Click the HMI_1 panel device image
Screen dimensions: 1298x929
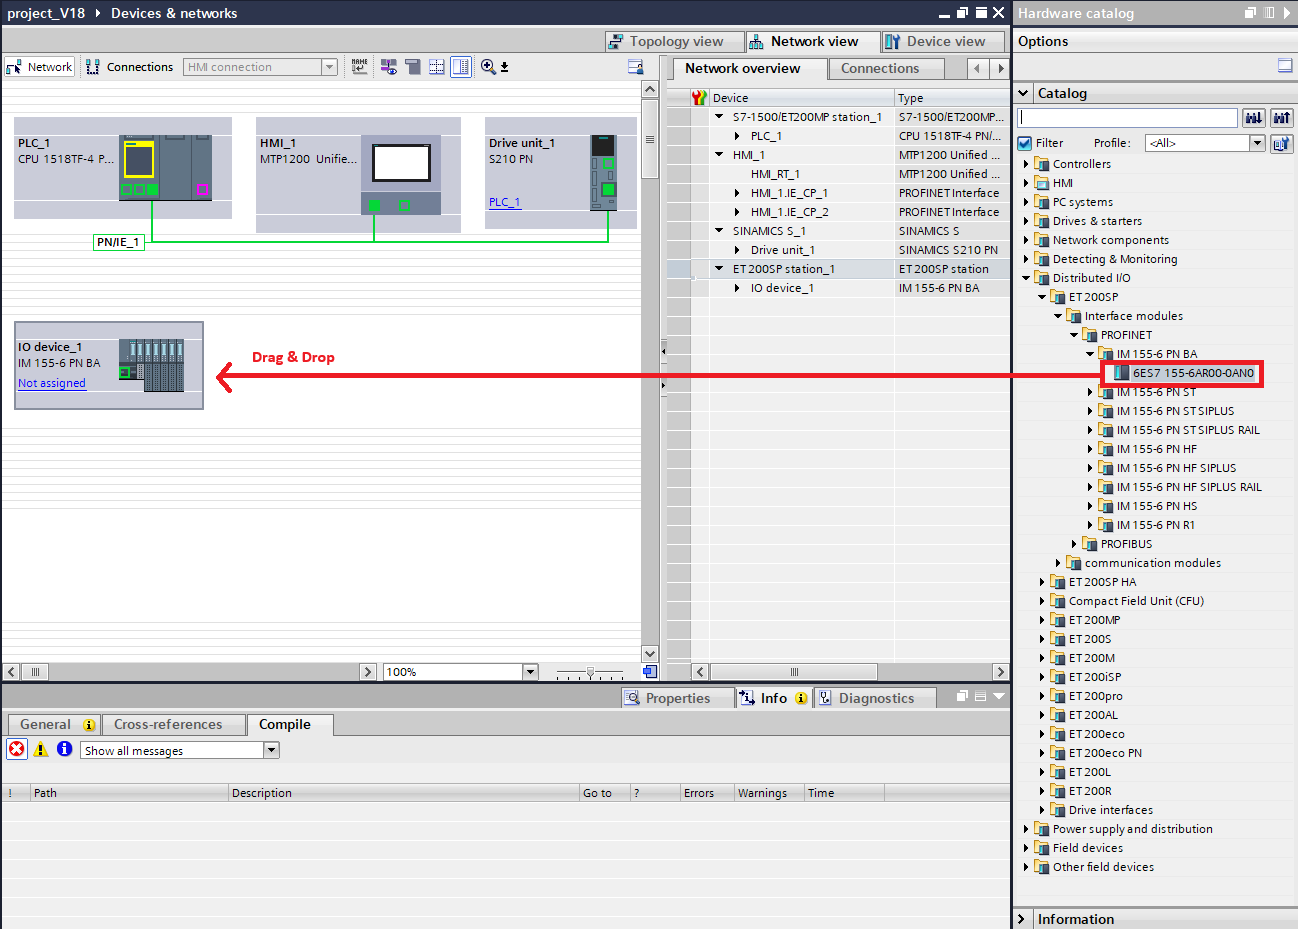click(401, 176)
